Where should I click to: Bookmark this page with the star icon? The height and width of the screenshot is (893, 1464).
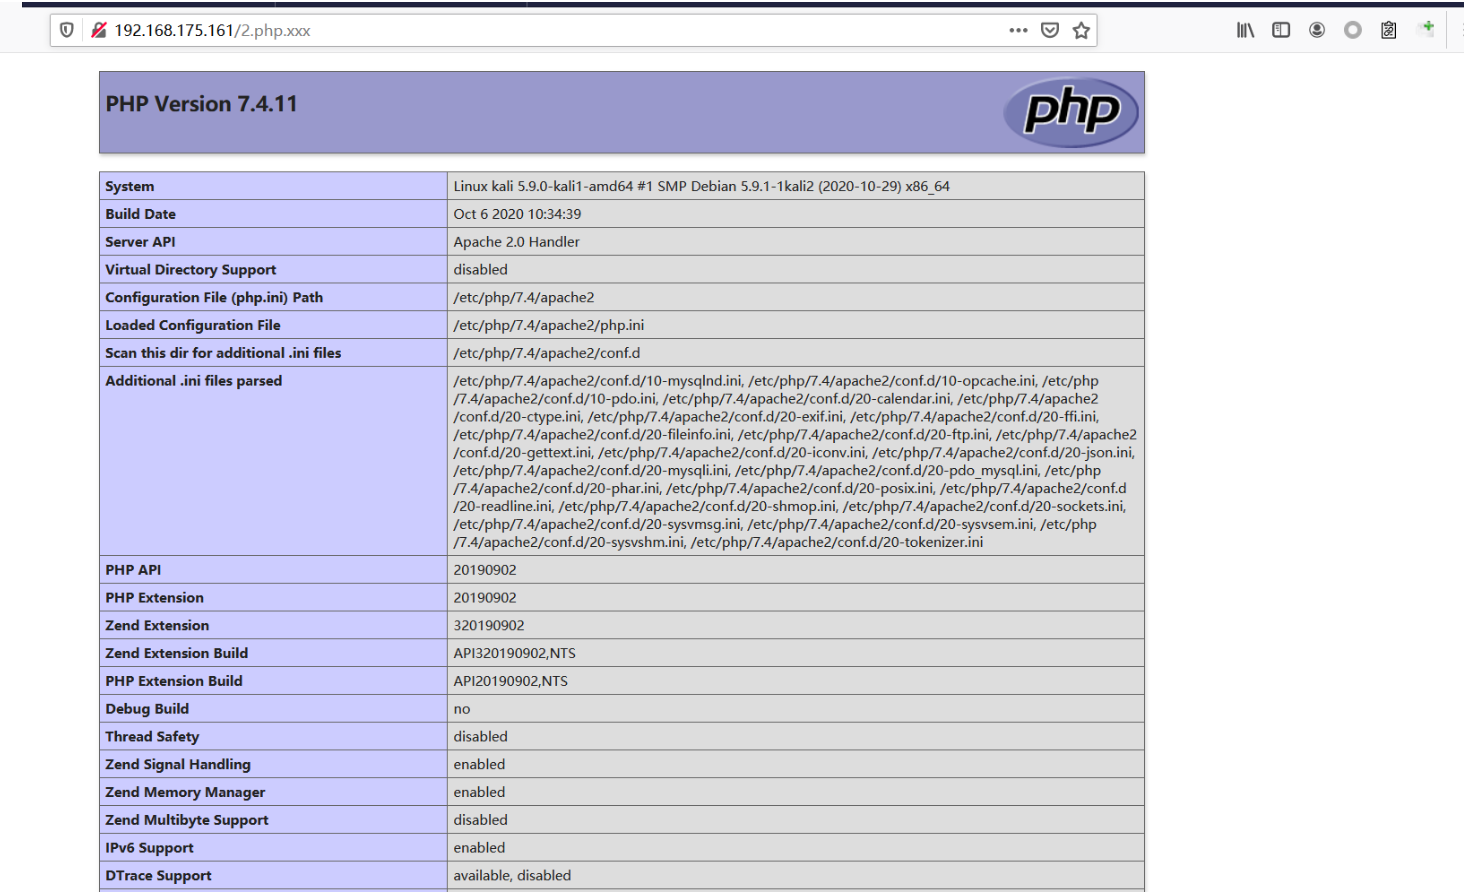coord(1081,30)
